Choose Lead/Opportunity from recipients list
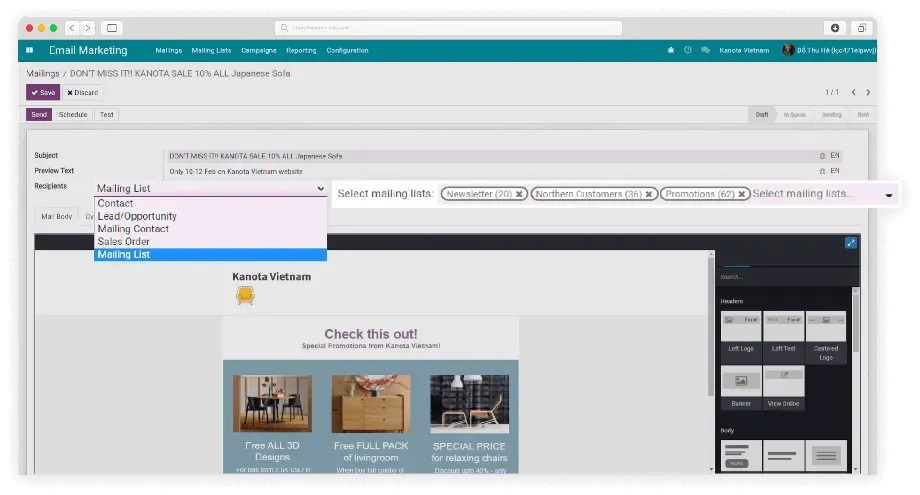The height and width of the screenshot is (495, 920). click(210, 216)
